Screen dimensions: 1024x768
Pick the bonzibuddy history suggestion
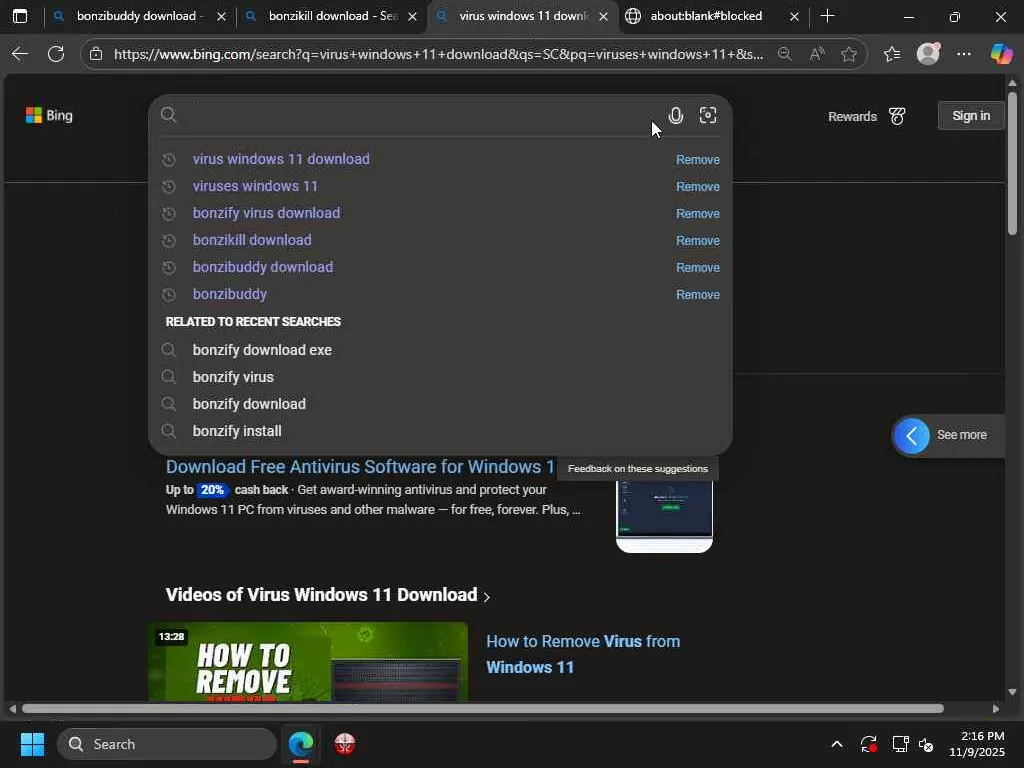pyautogui.click(x=230, y=295)
